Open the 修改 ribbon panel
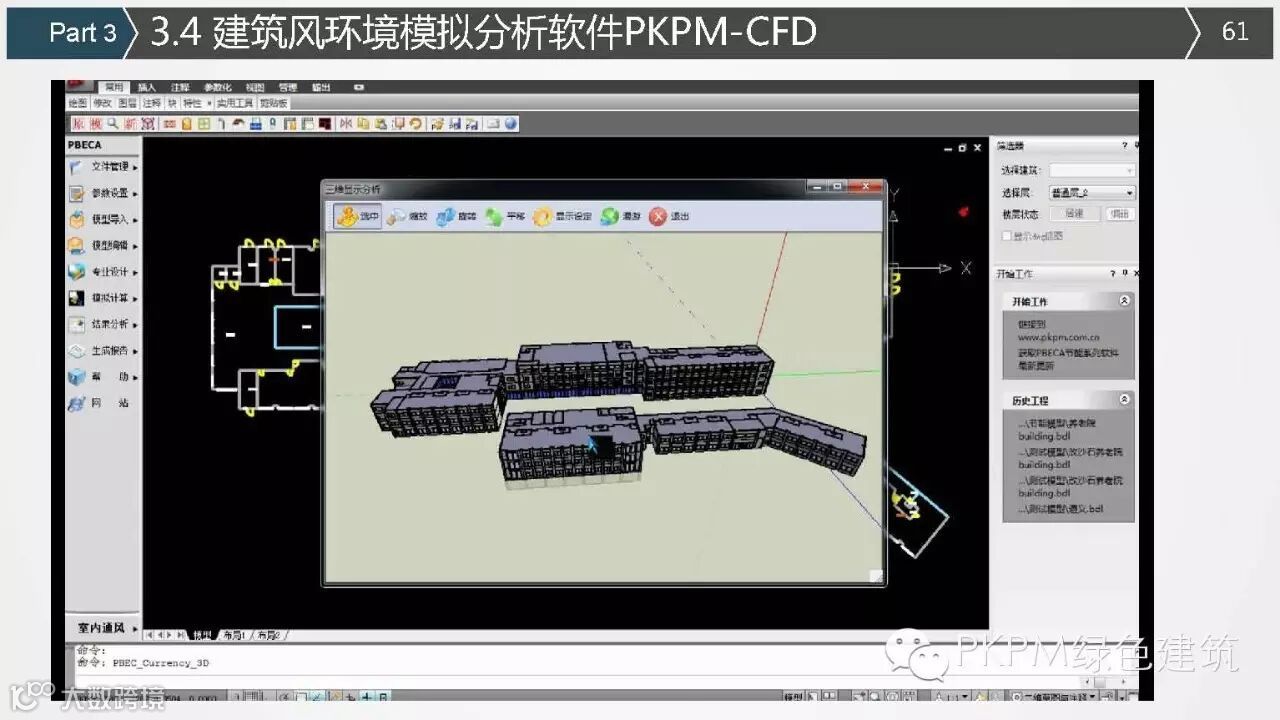Viewport: 1280px width, 720px height. point(103,103)
